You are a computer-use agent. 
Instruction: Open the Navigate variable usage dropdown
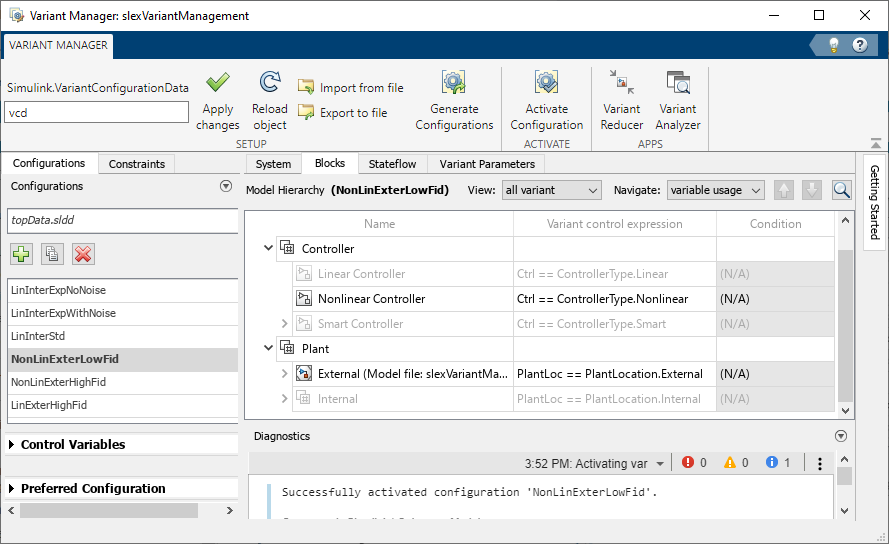(x=716, y=191)
